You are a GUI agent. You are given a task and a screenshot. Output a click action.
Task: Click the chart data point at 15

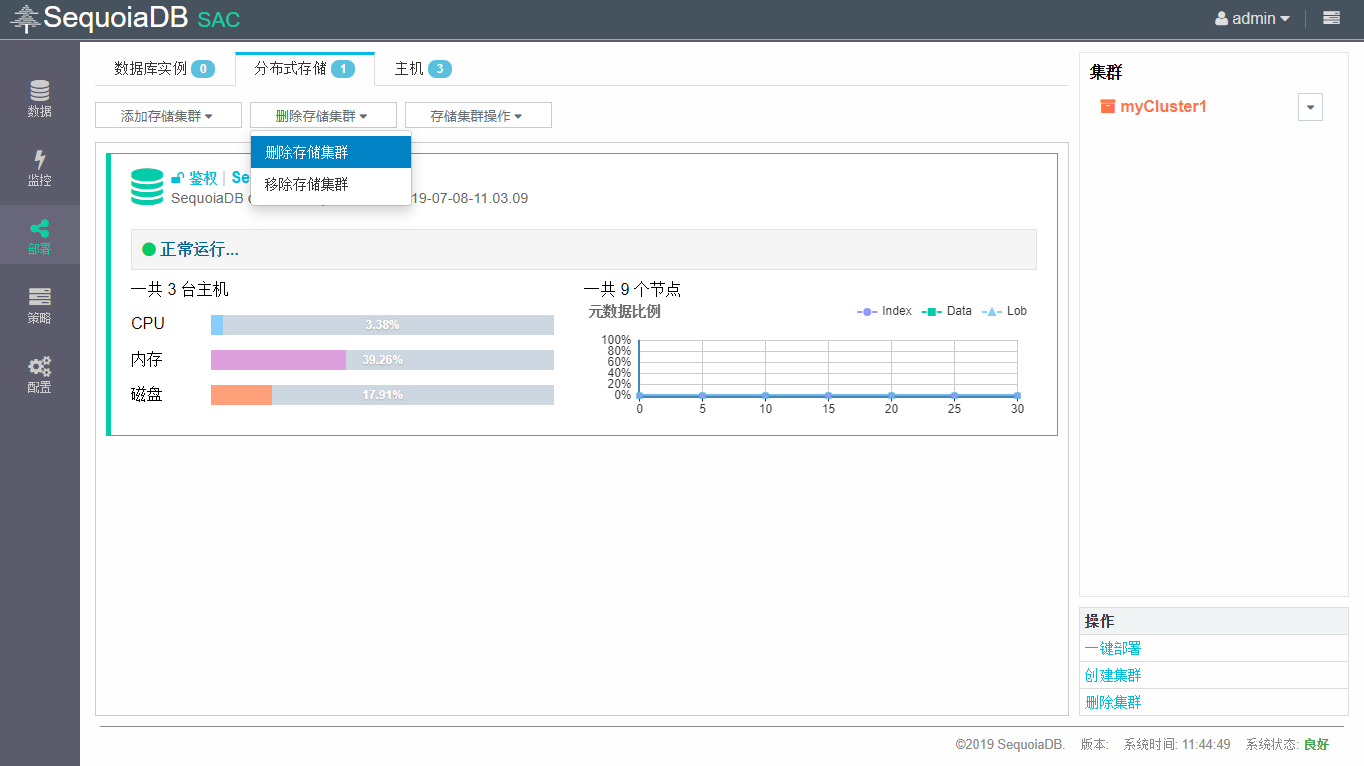tap(828, 395)
